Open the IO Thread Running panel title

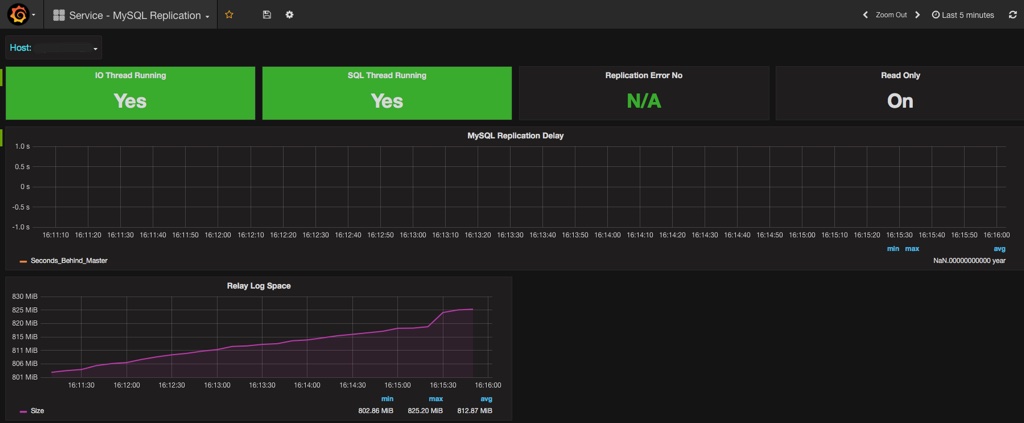coord(130,75)
